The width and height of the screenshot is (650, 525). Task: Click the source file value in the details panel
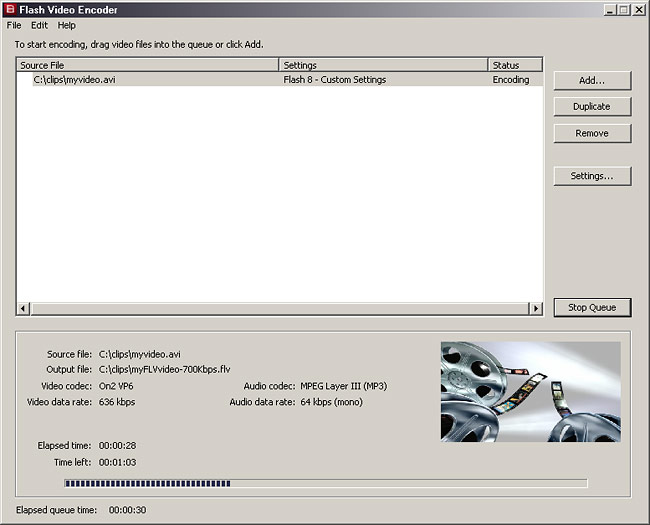coord(139,354)
